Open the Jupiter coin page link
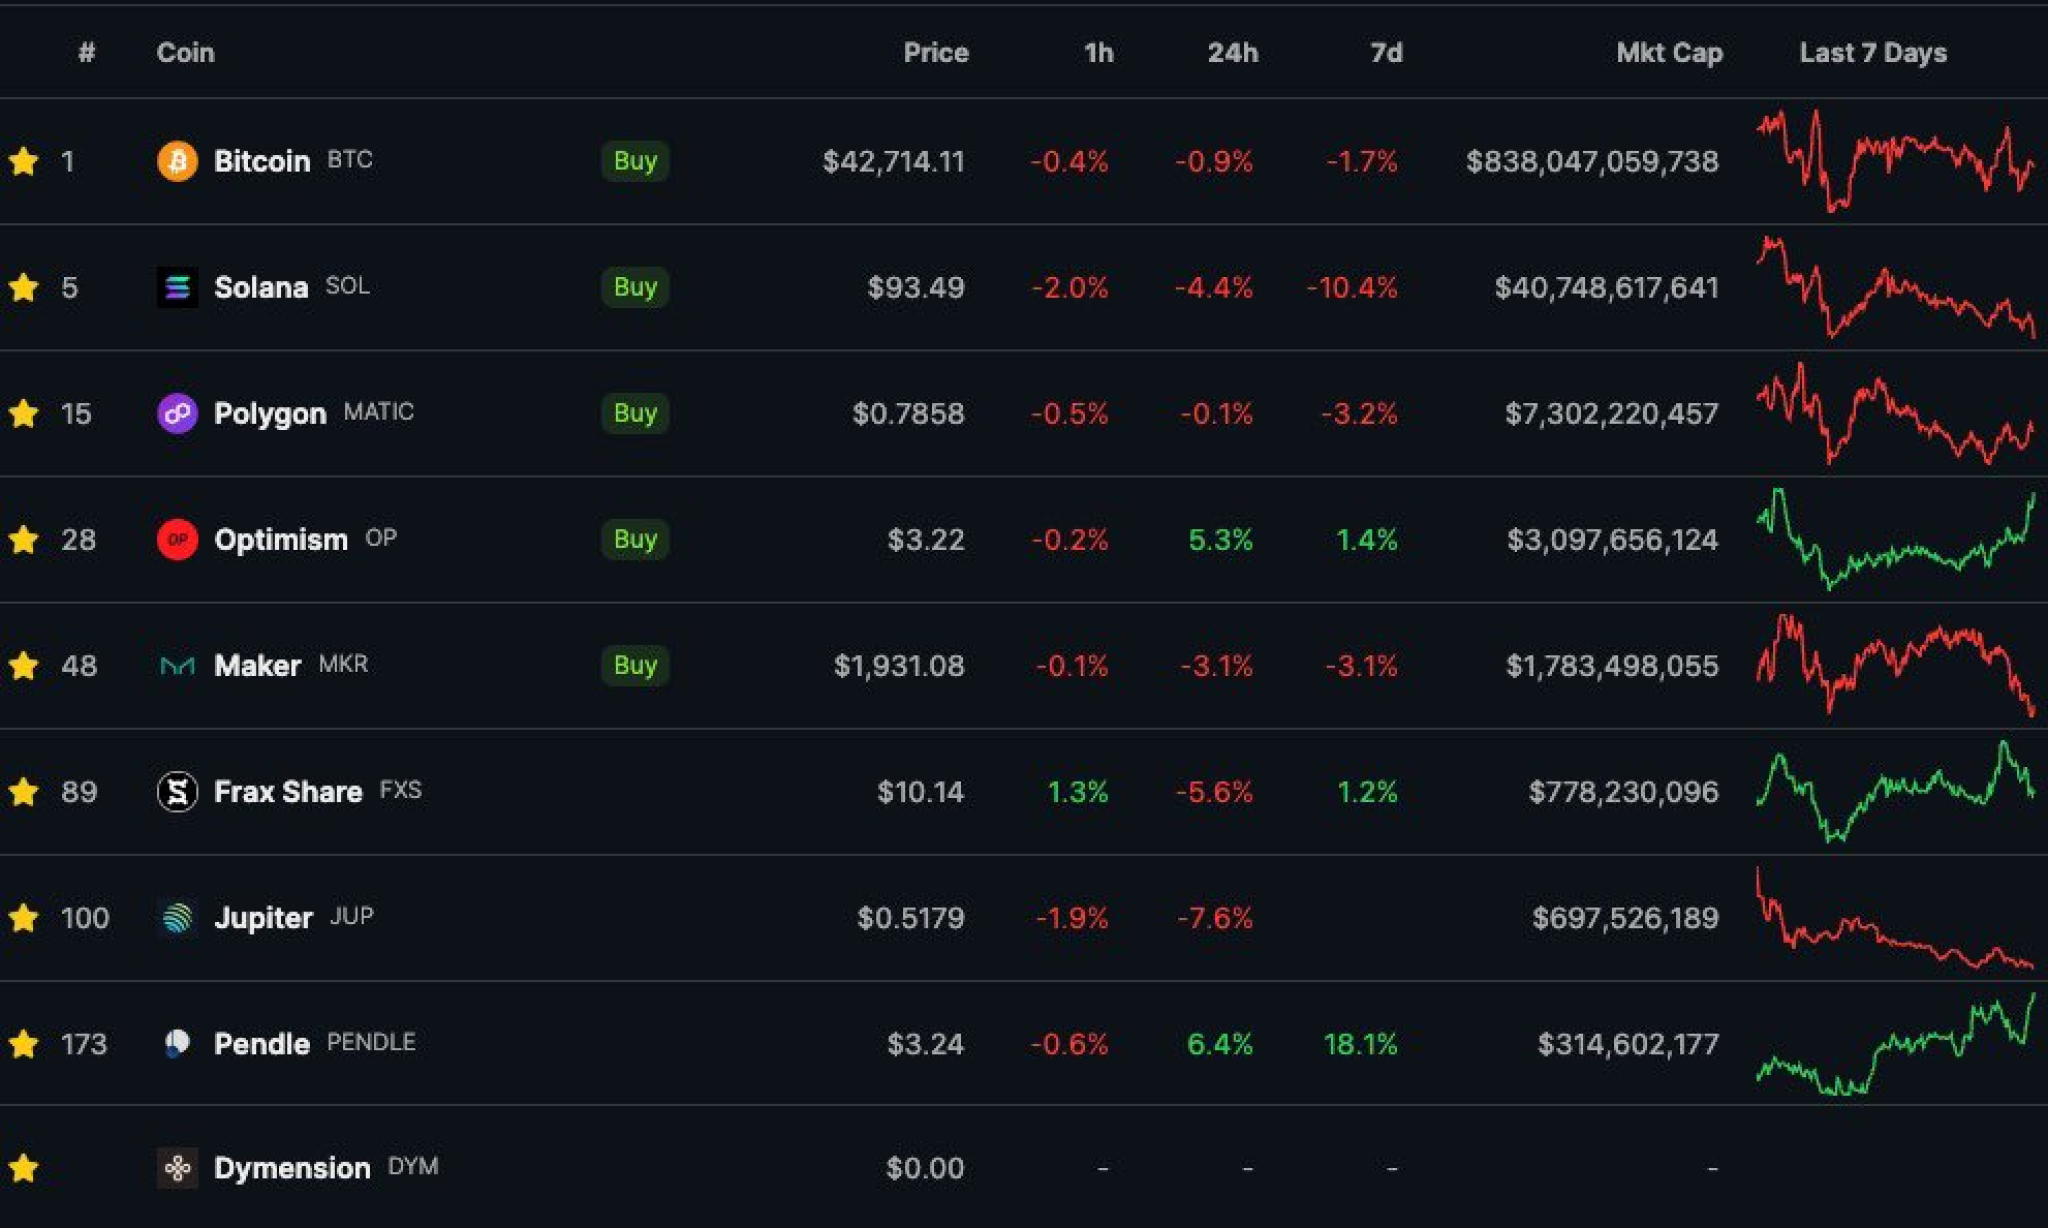This screenshot has height=1228, width=2048. pyautogui.click(x=263, y=917)
